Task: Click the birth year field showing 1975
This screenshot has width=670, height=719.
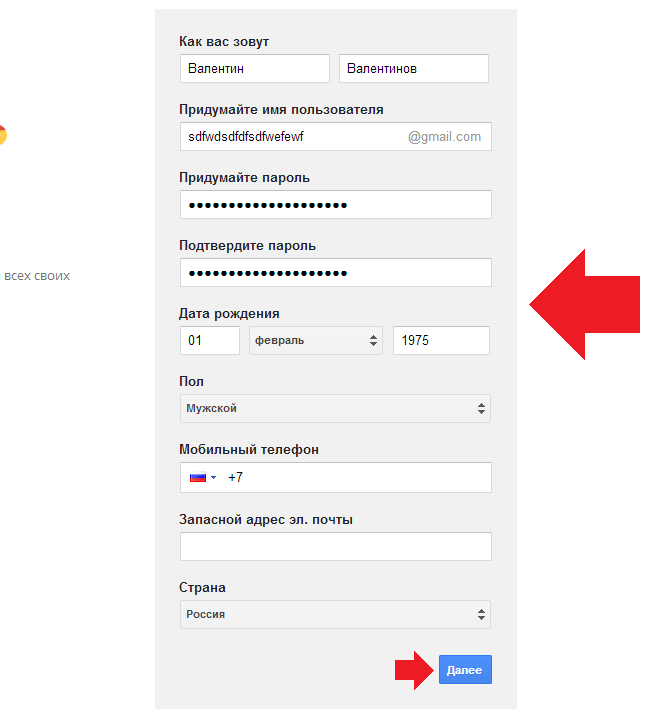Action: pos(440,340)
